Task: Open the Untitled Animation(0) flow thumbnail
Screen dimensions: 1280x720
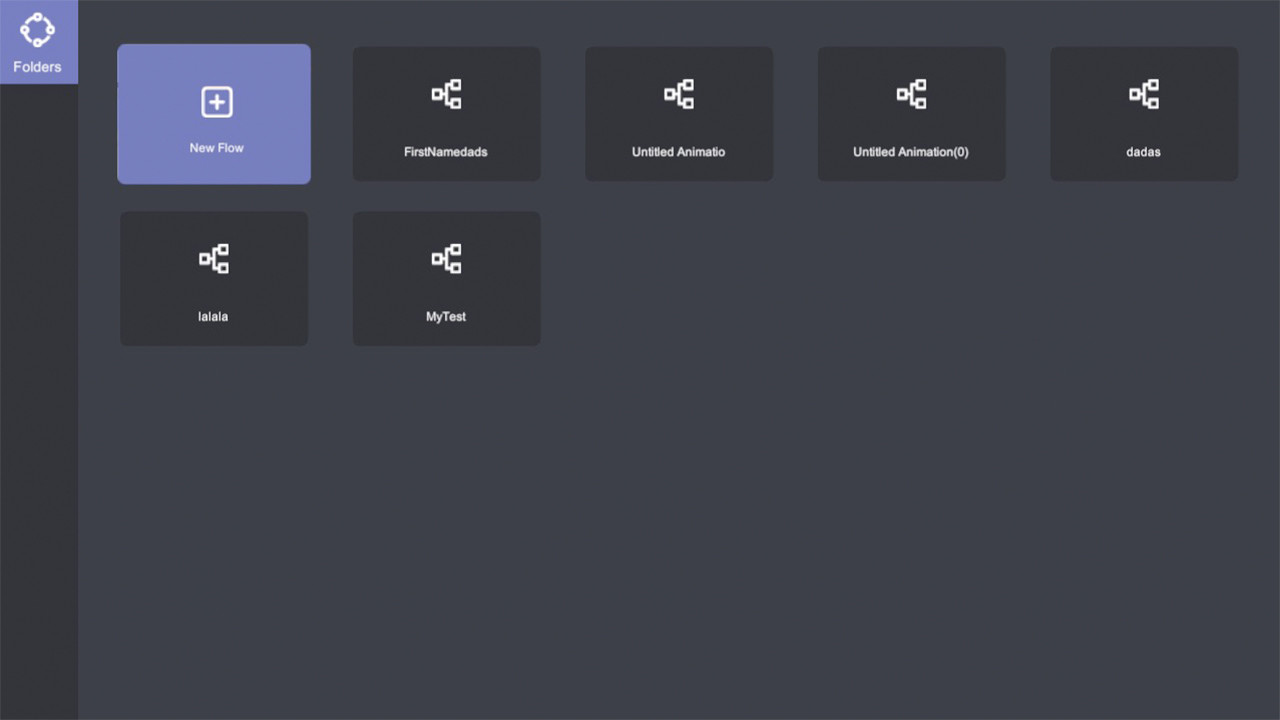Action: point(911,114)
